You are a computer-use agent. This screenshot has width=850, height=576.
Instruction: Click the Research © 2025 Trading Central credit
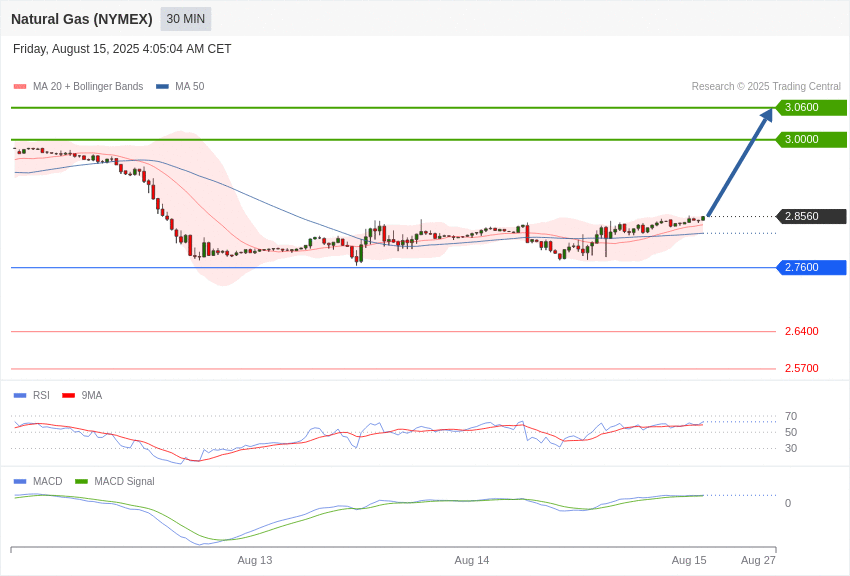[x=766, y=86]
